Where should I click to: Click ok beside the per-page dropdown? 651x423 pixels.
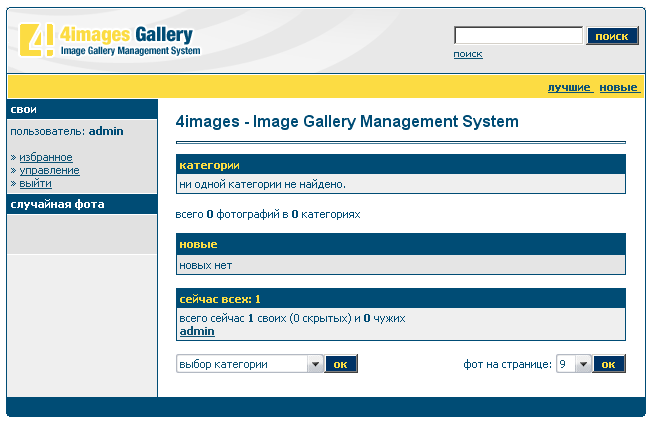[x=609, y=364]
